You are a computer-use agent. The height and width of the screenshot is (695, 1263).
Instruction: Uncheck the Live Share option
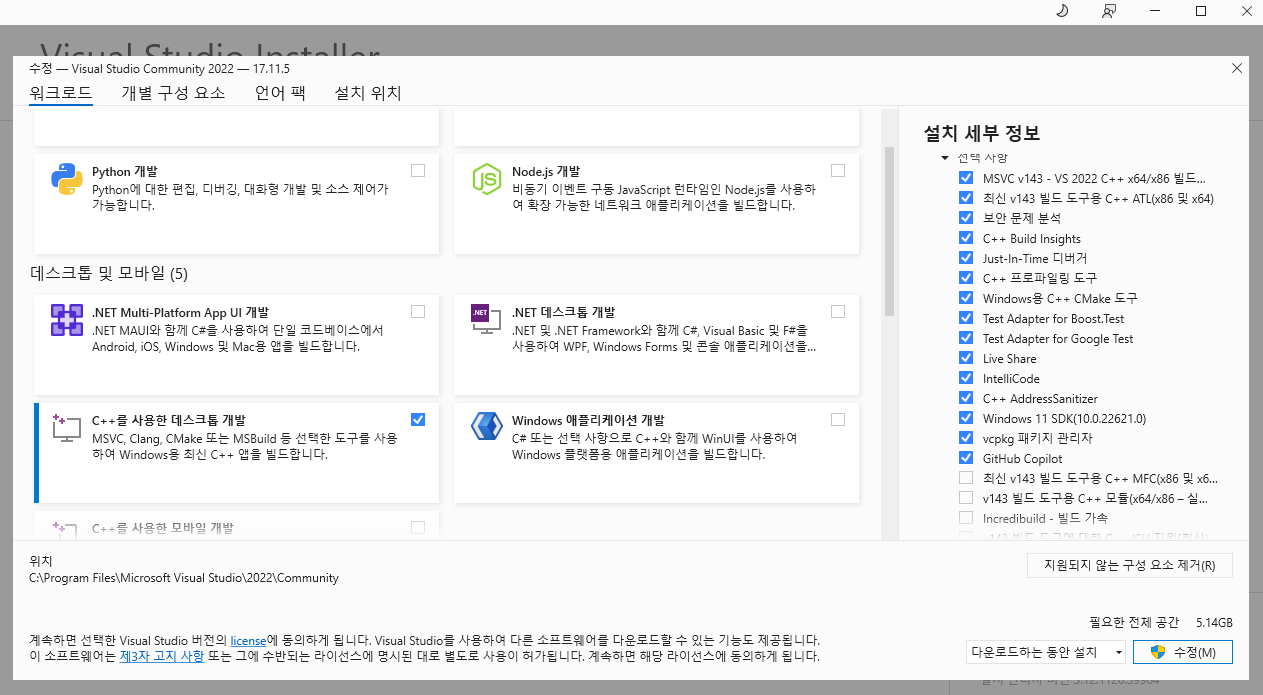966,358
